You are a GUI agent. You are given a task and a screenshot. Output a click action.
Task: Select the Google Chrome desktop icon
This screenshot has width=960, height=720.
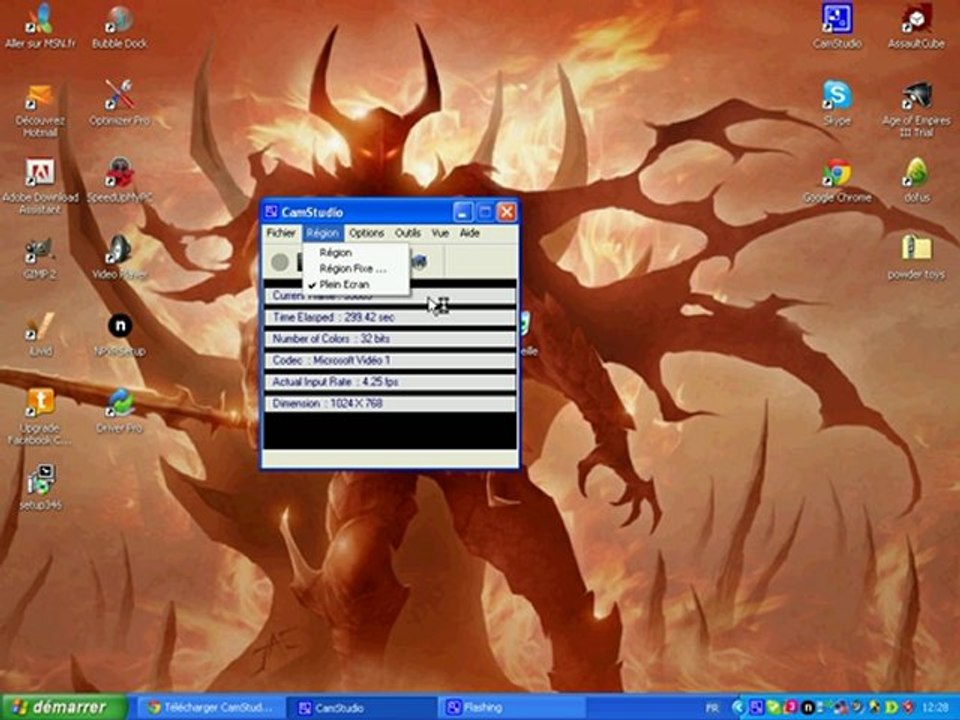(x=837, y=180)
